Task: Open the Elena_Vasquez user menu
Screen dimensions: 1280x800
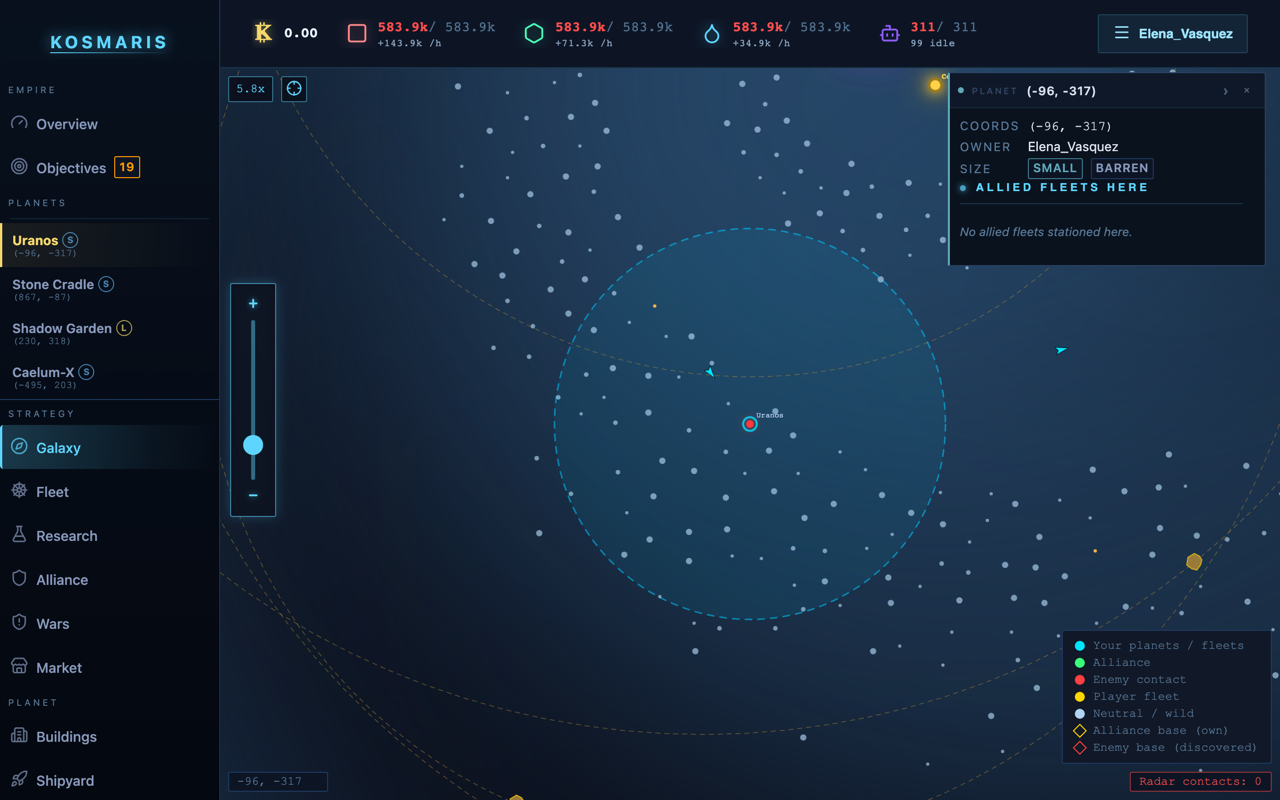Action: coord(1172,33)
